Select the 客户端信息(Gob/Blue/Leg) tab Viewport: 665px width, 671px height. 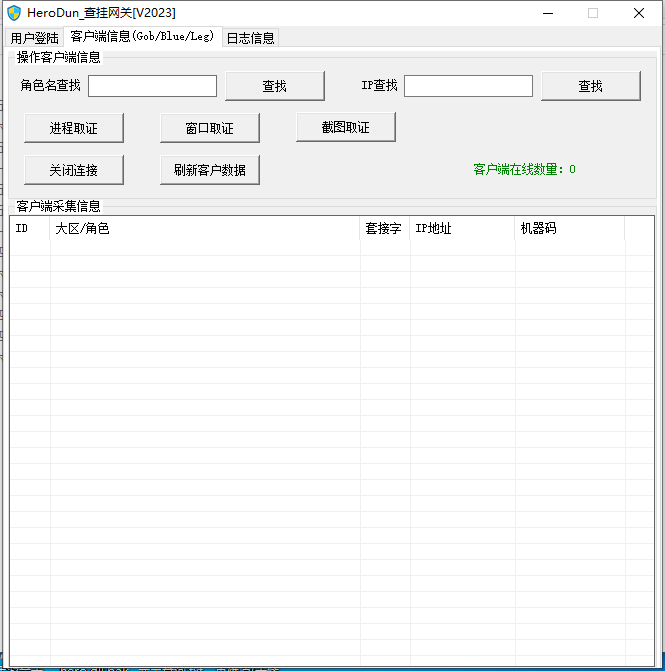pos(142,37)
